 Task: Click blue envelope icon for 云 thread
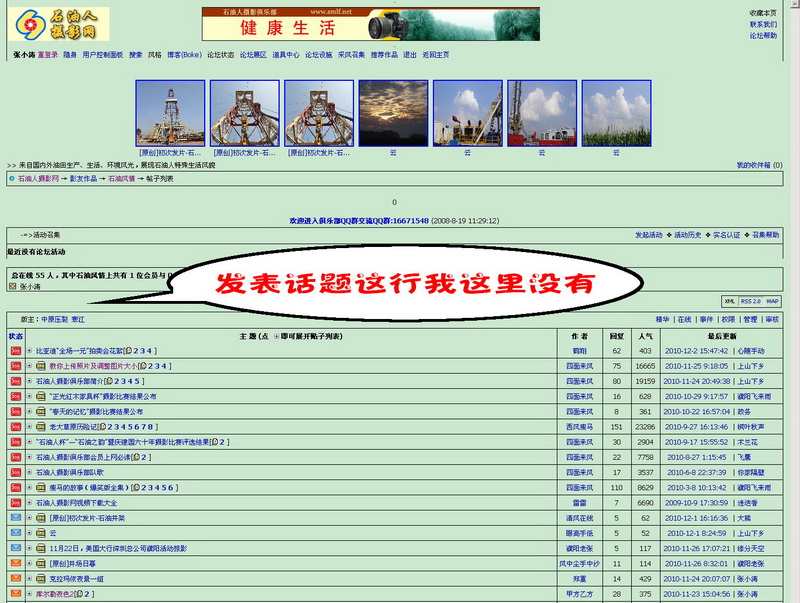[16, 533]
